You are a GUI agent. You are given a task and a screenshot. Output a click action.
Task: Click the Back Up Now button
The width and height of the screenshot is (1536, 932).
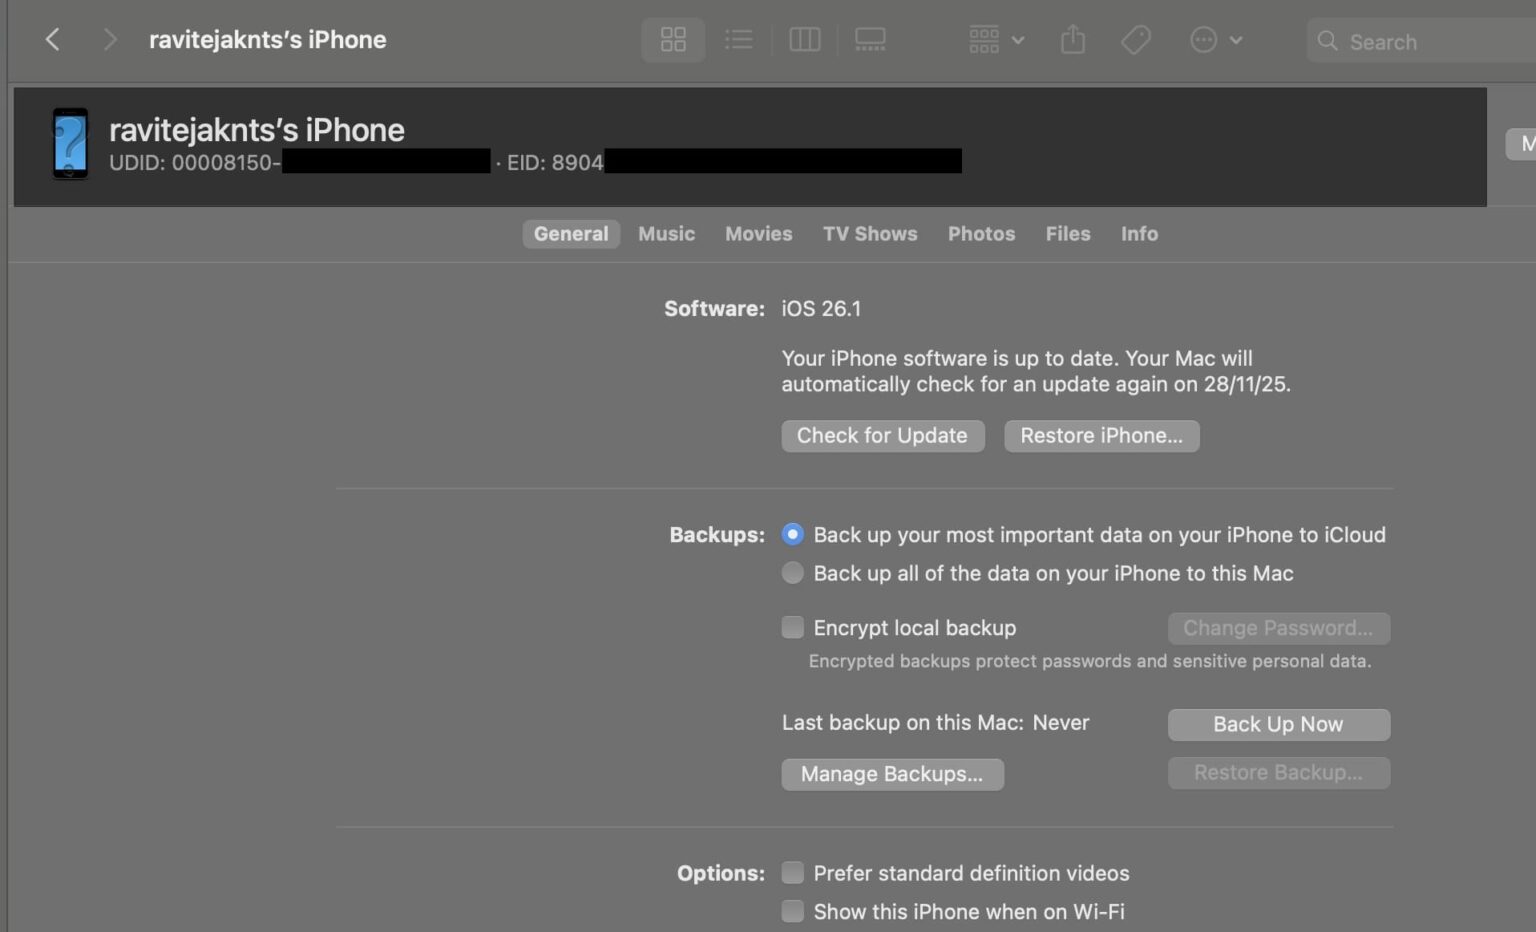(1278, 724)
